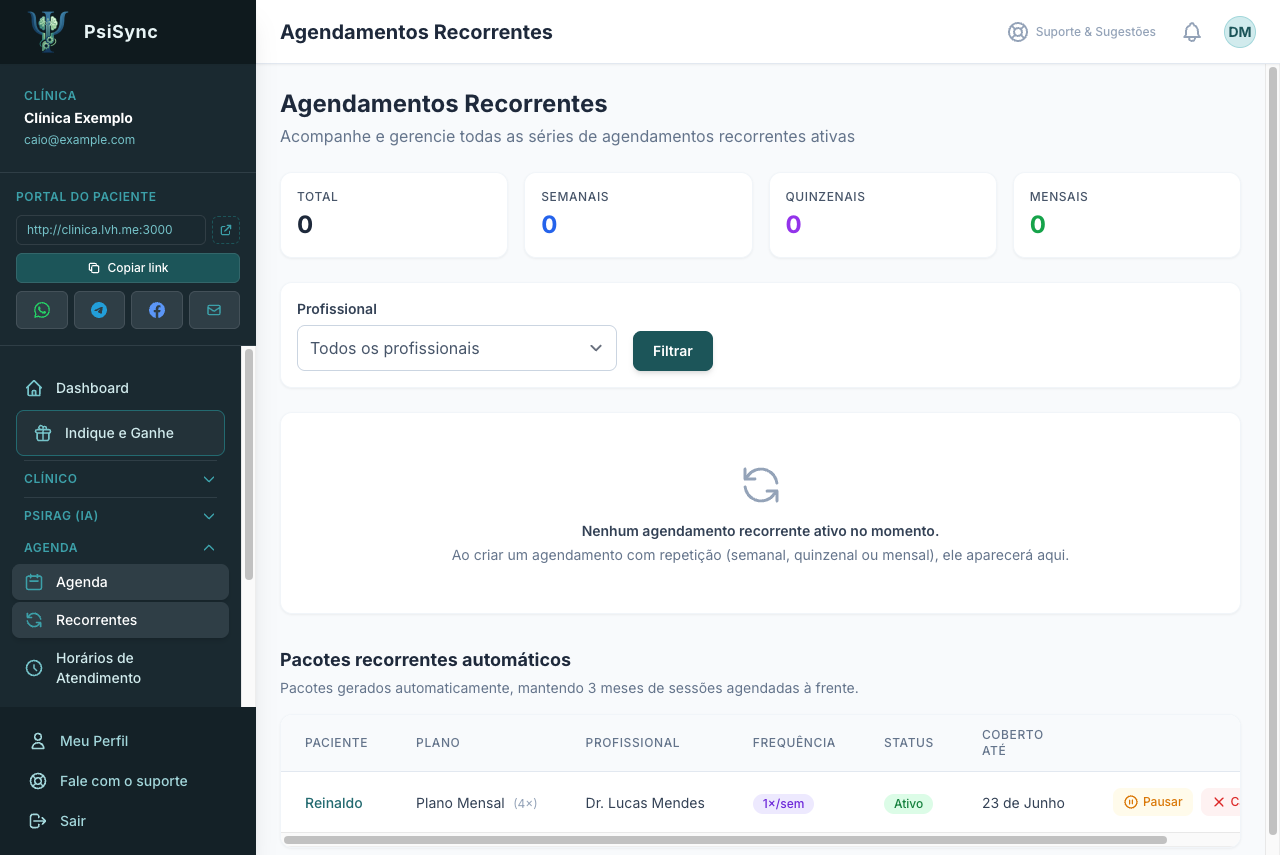Click the STATUS column header

coord(909,743)
